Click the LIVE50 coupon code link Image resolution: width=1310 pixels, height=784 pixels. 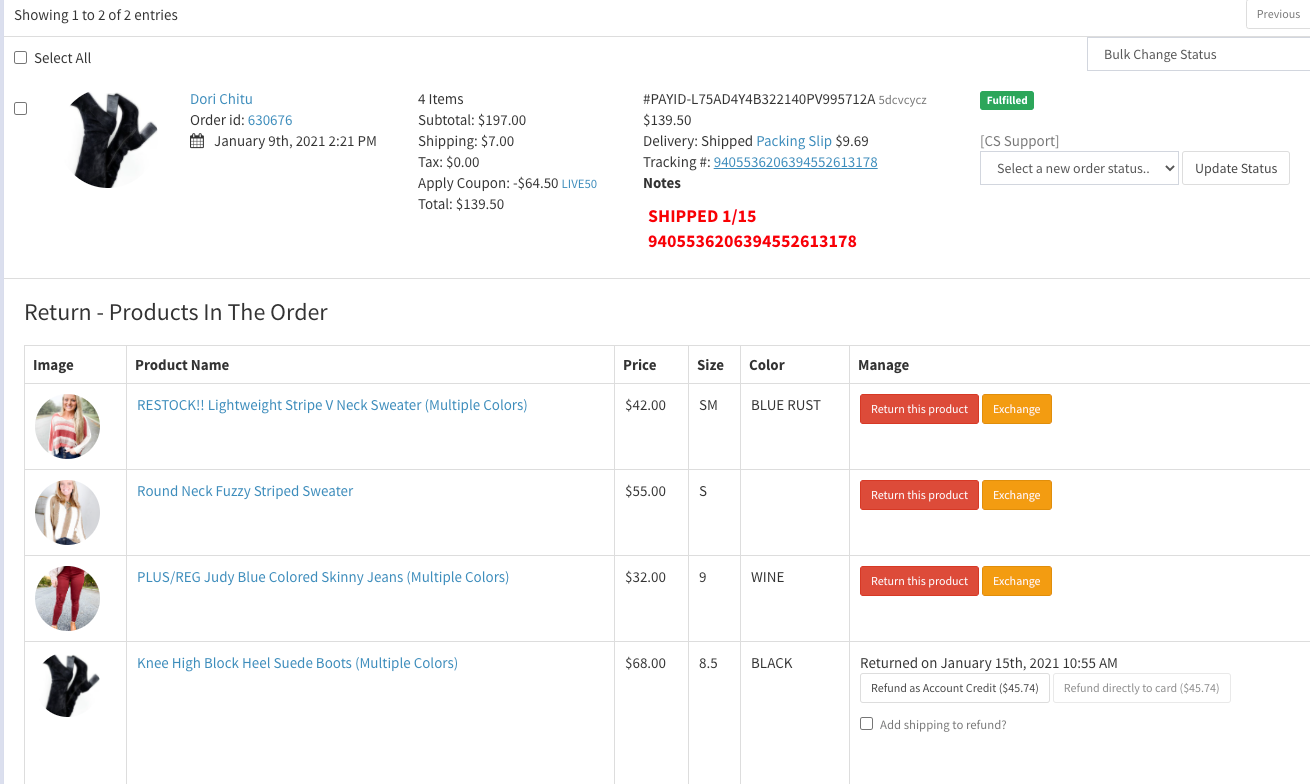click(579, 184)
